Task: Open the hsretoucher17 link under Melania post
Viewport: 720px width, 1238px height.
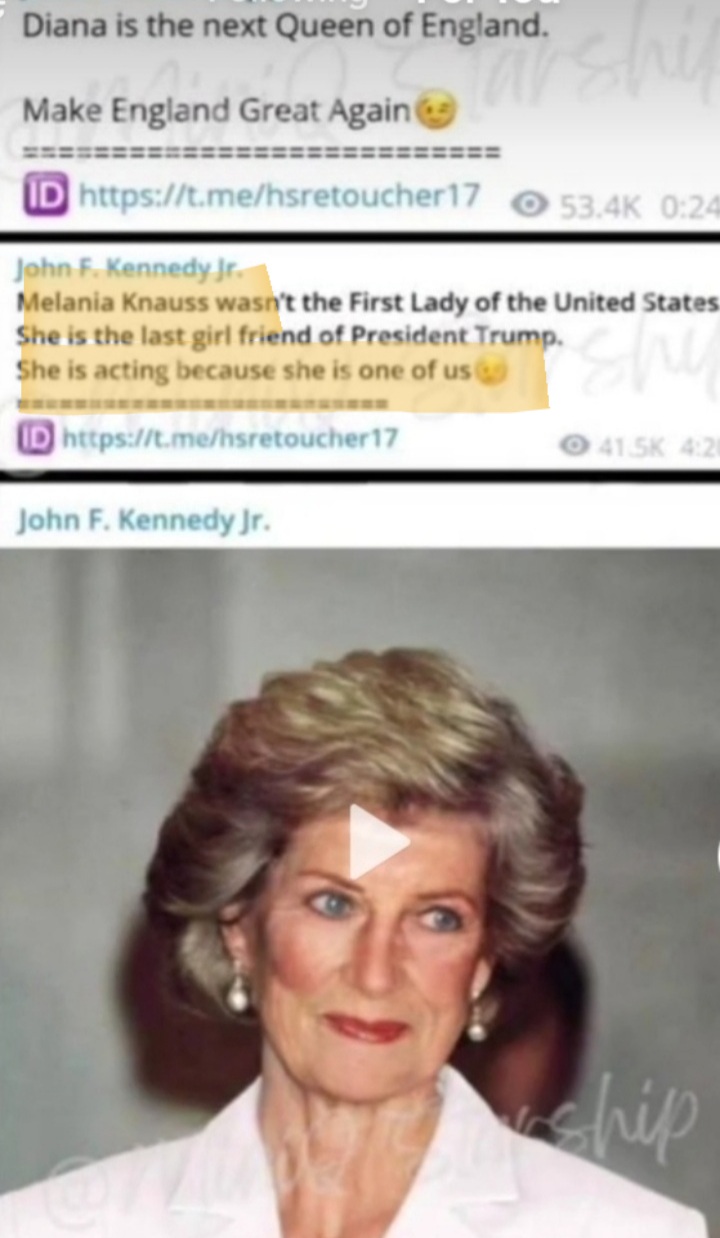Action: tap(230, 438)
